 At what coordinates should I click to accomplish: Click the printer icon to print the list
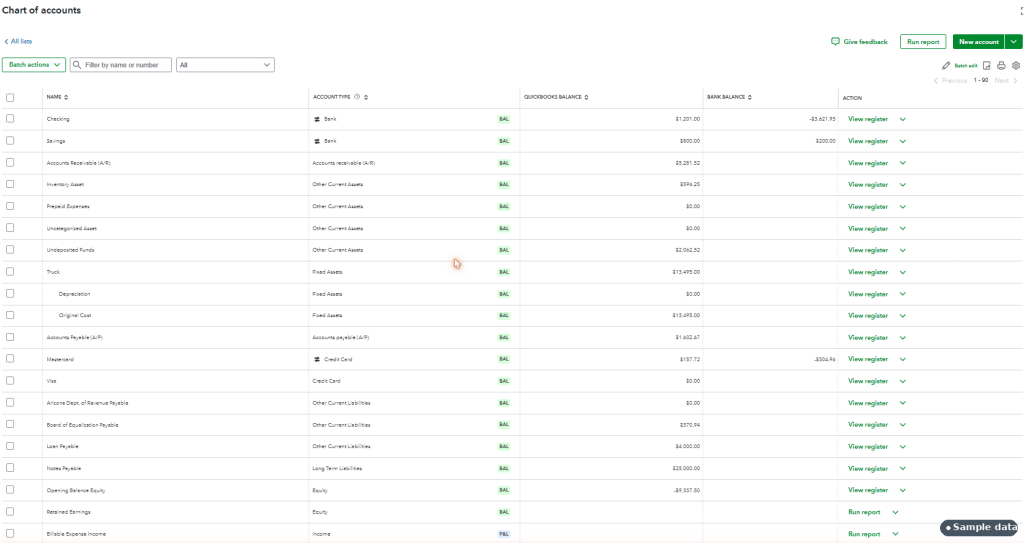point(1001,65)
